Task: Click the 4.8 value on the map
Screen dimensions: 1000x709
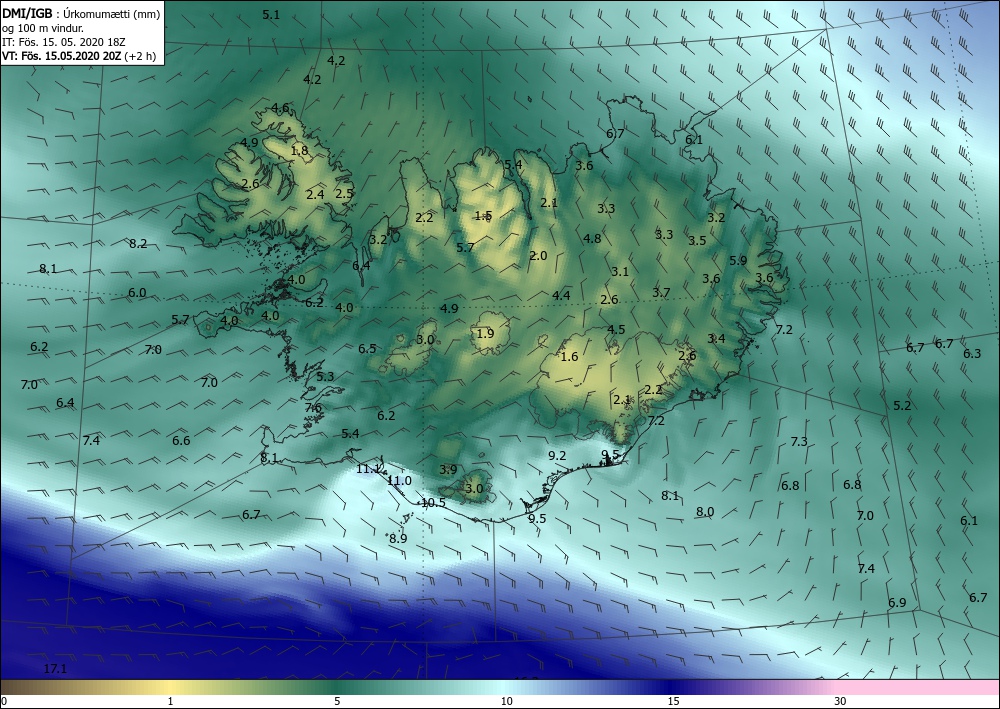Action: click(x=592, y=238)
